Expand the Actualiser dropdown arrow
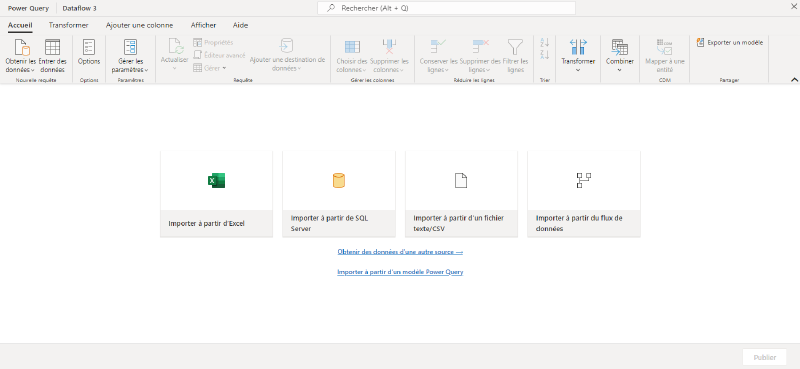The height and width of the screenshot is (369, 800). tap(174, 68)
